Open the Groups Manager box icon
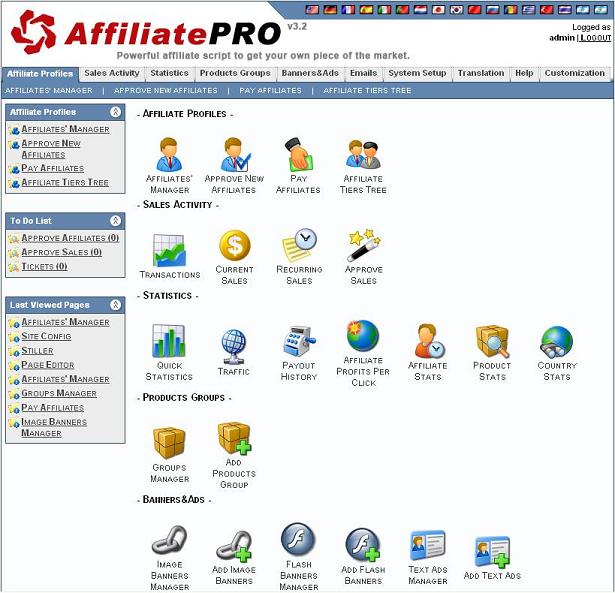Image resolution: width=615 pixels, height=593 pixels. pos(169,443)
